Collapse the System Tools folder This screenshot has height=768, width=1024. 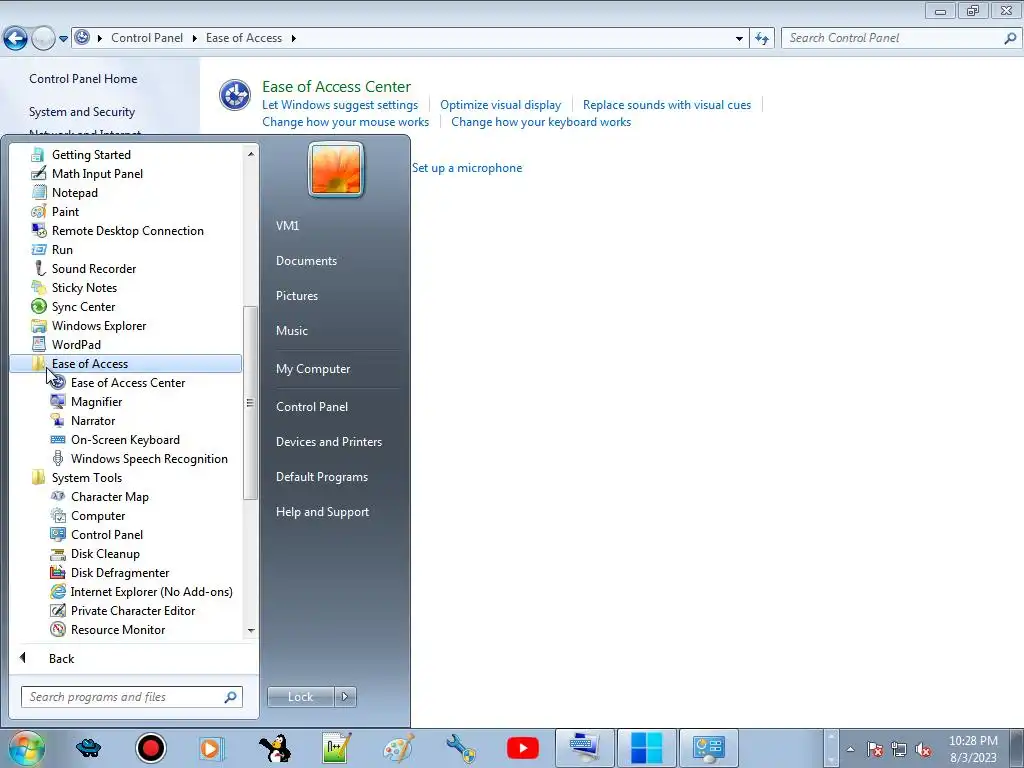(87, 477)
